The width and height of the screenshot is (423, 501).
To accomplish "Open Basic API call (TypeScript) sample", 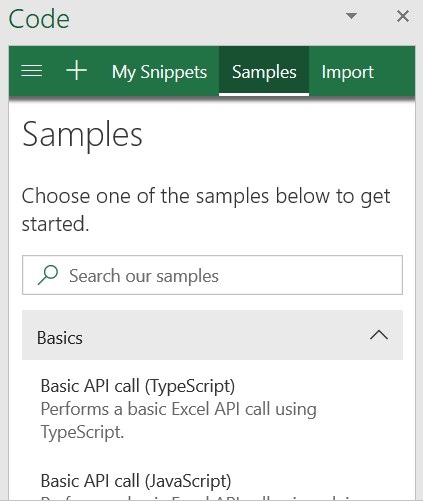I will (x=138, y=386).
